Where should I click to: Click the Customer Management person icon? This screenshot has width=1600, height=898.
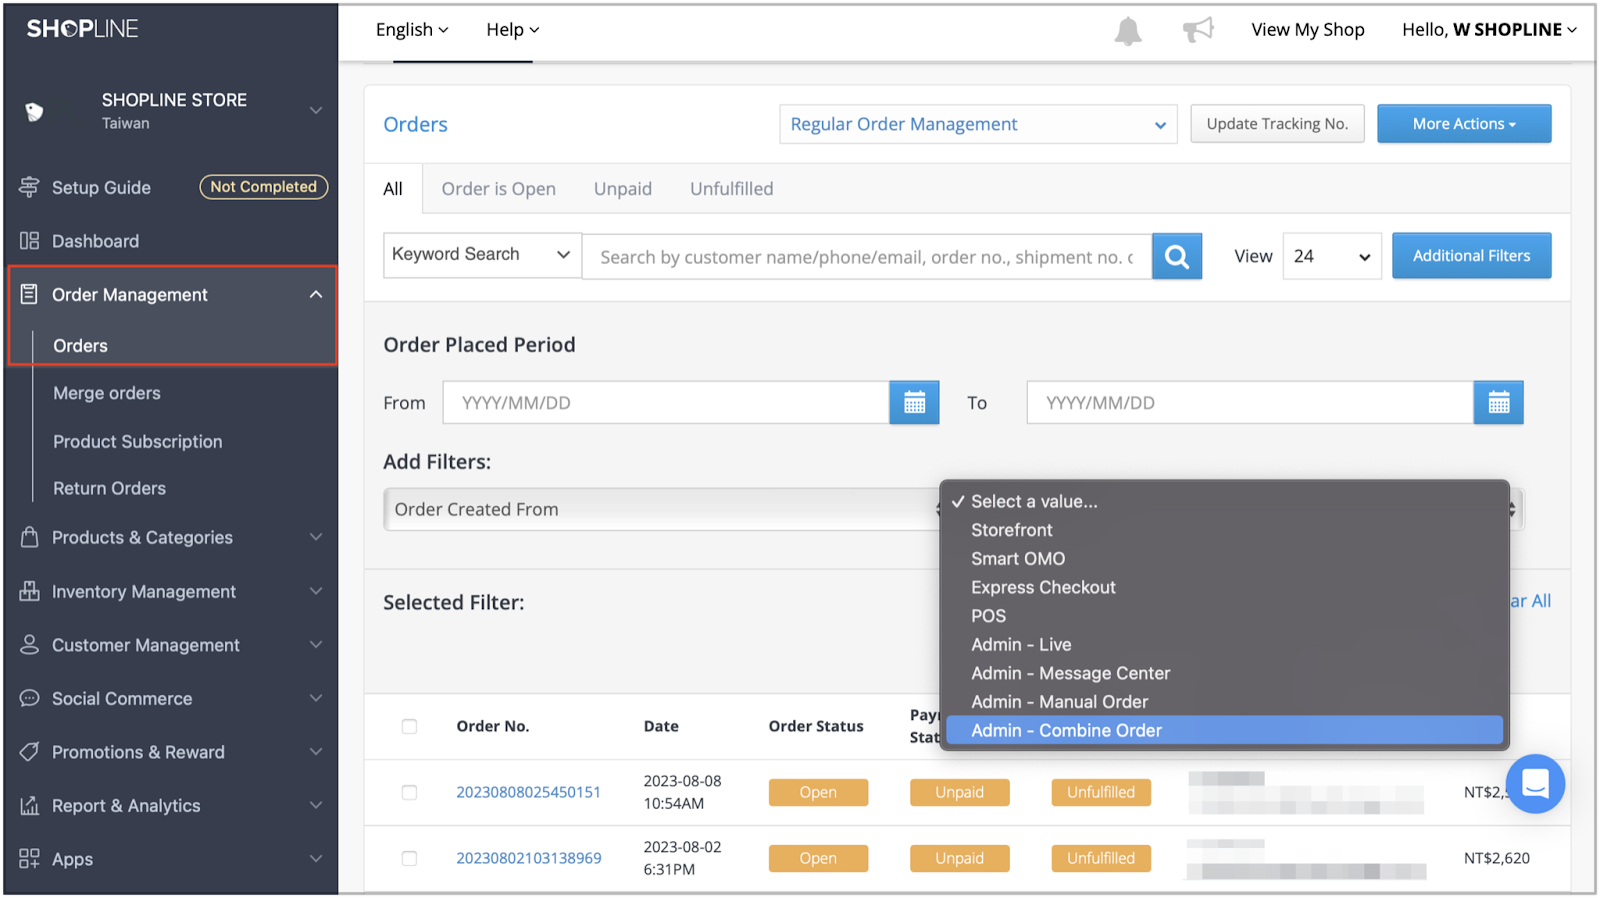click(29, 645)
